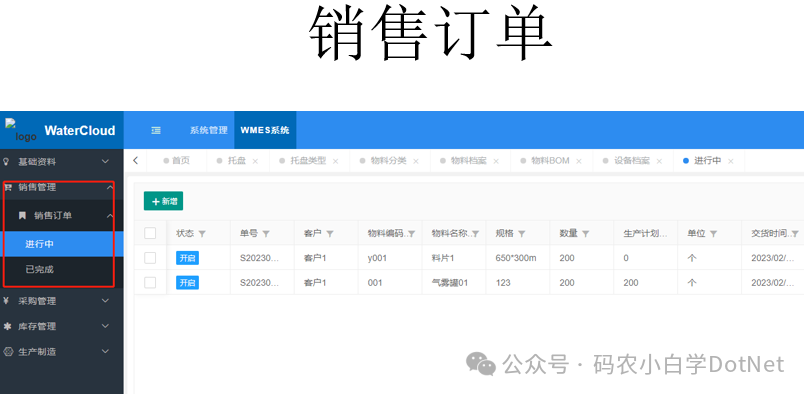Filter the 物料名称 column
This screenshot has width=808, height=396.
click(476, 234)
